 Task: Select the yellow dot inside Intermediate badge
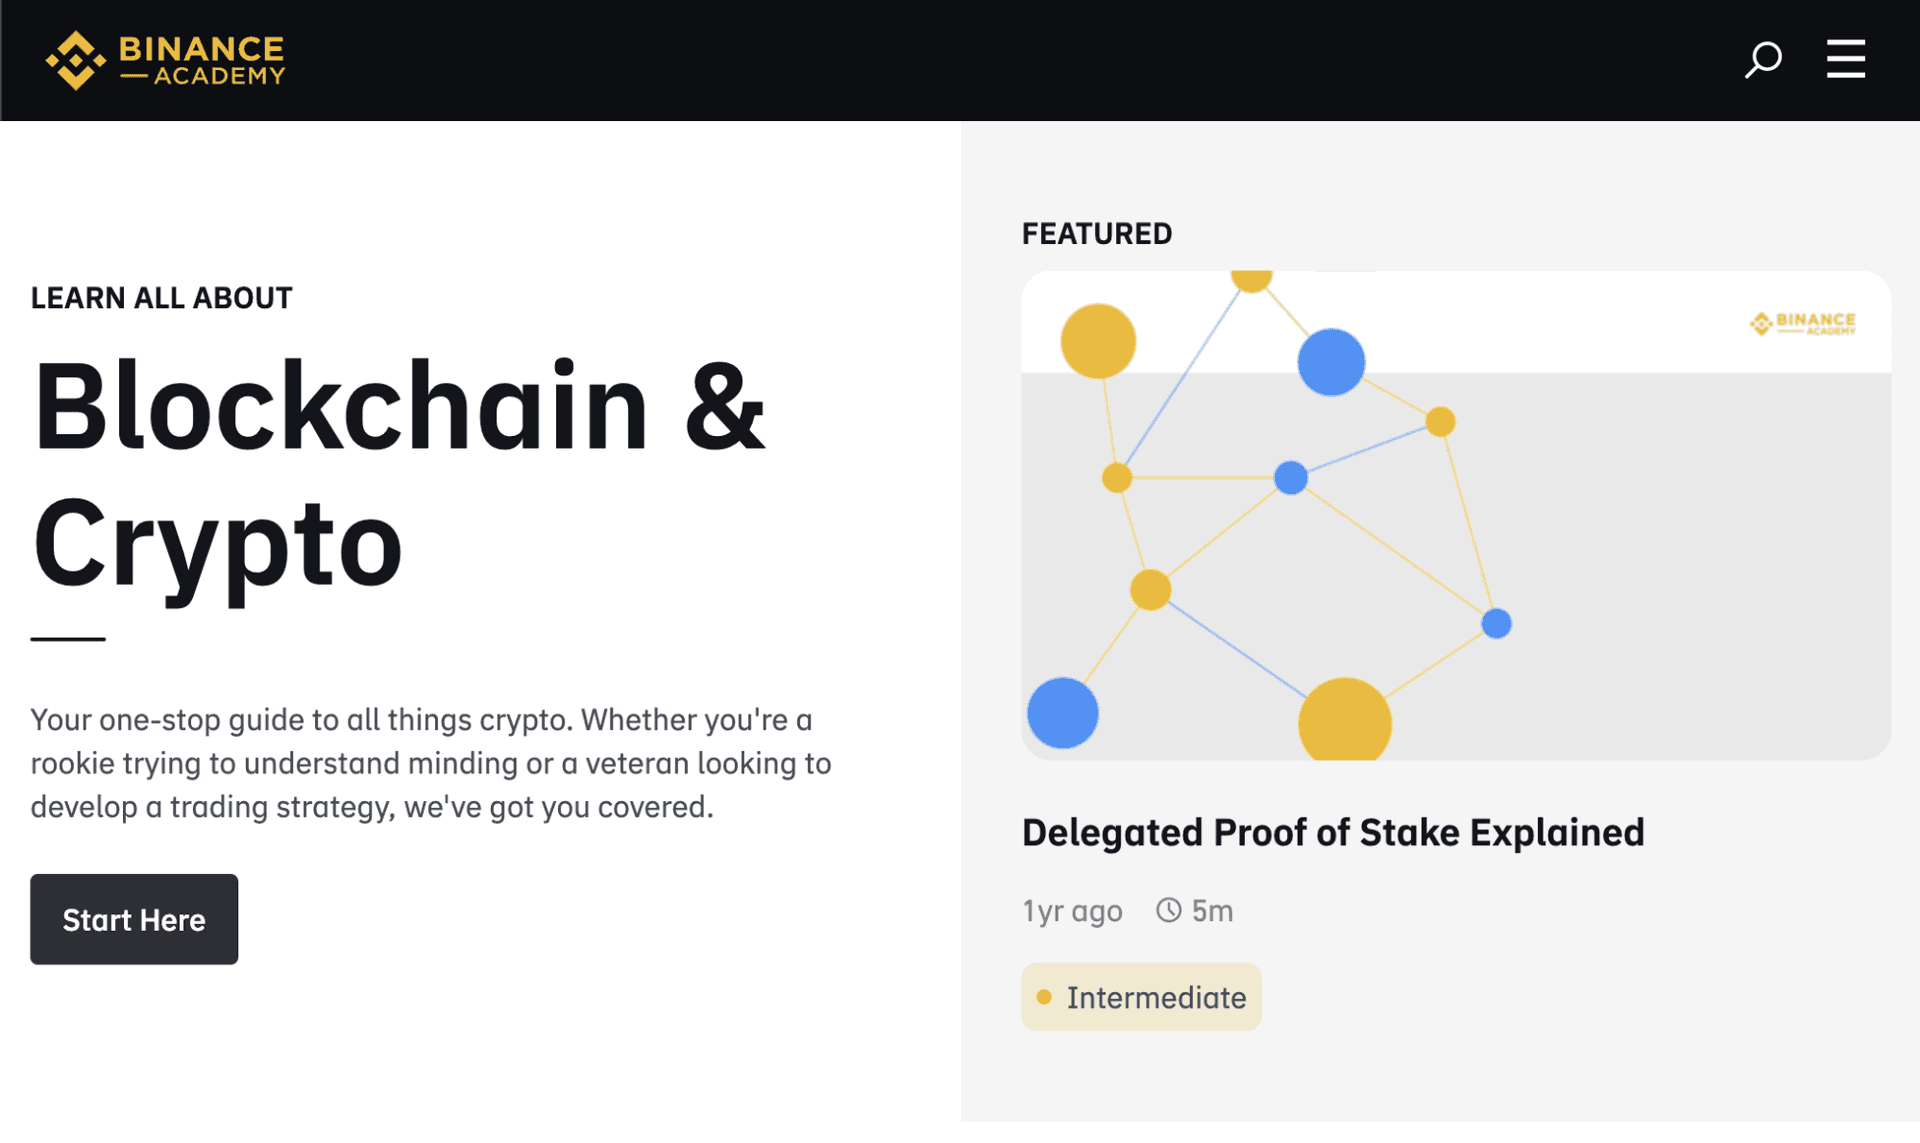pos(1045,996)
